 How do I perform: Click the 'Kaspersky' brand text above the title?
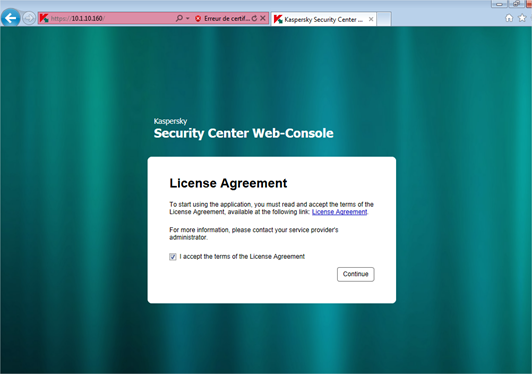coord(170,121)
